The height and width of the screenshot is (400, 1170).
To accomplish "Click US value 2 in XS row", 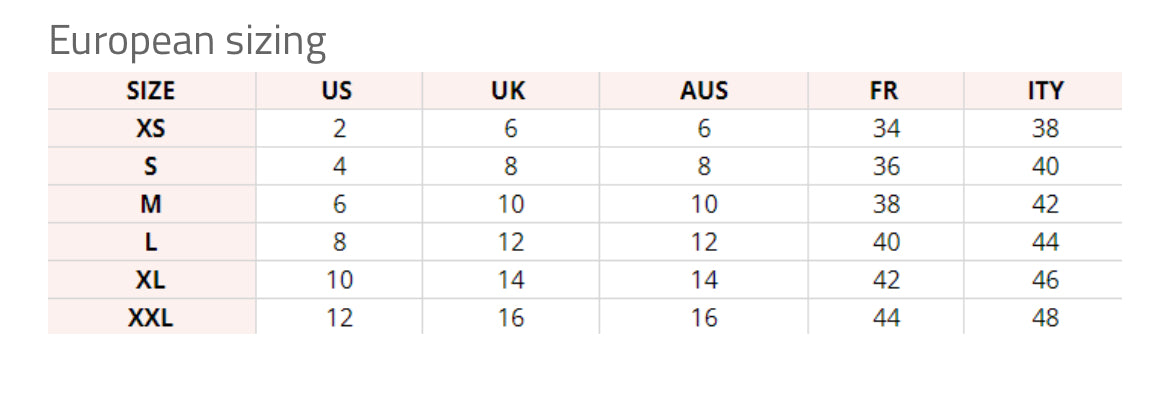I will [x=339, y=129].
